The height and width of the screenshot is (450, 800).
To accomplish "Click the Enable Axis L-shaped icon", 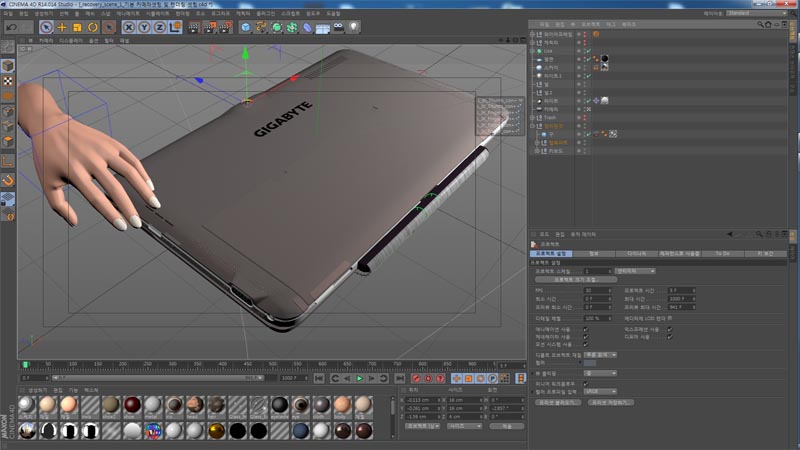I will tap(8, 161).
